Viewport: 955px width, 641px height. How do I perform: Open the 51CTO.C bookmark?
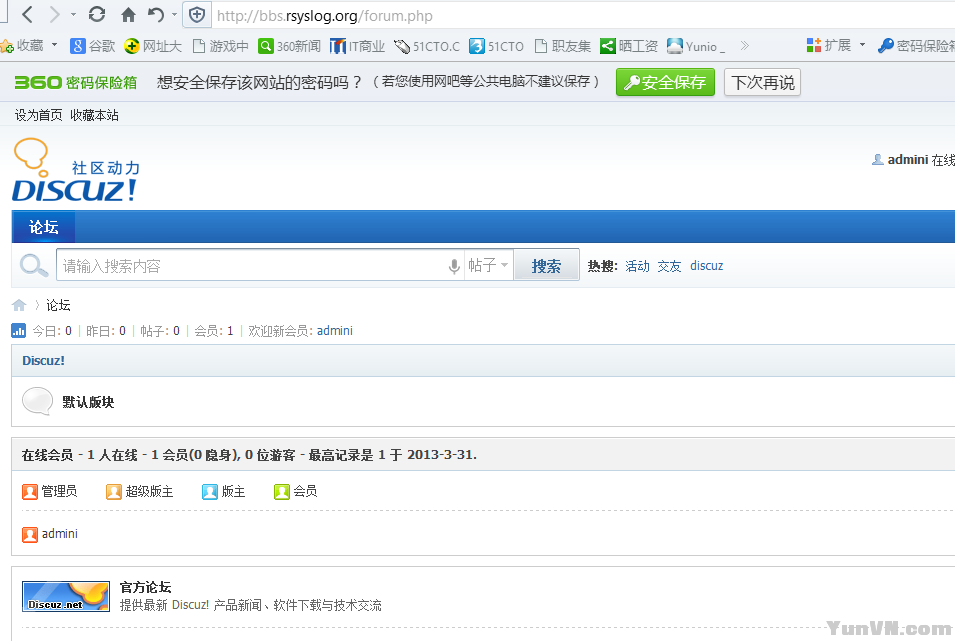427,46
